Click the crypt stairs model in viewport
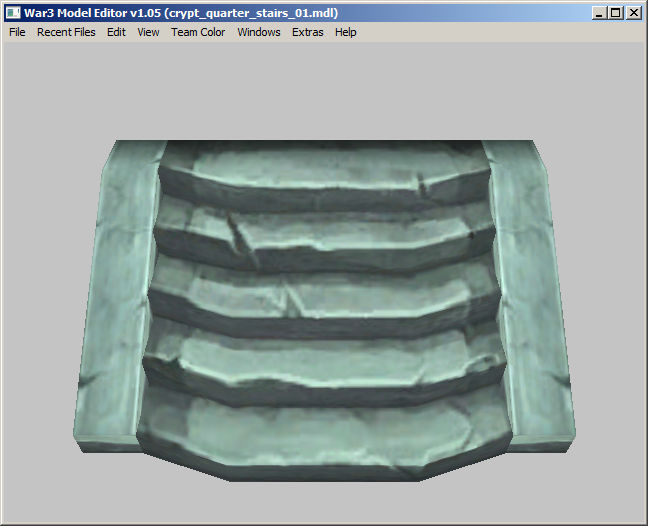Viewport: 648px width, 526px height. pos(324,310)
